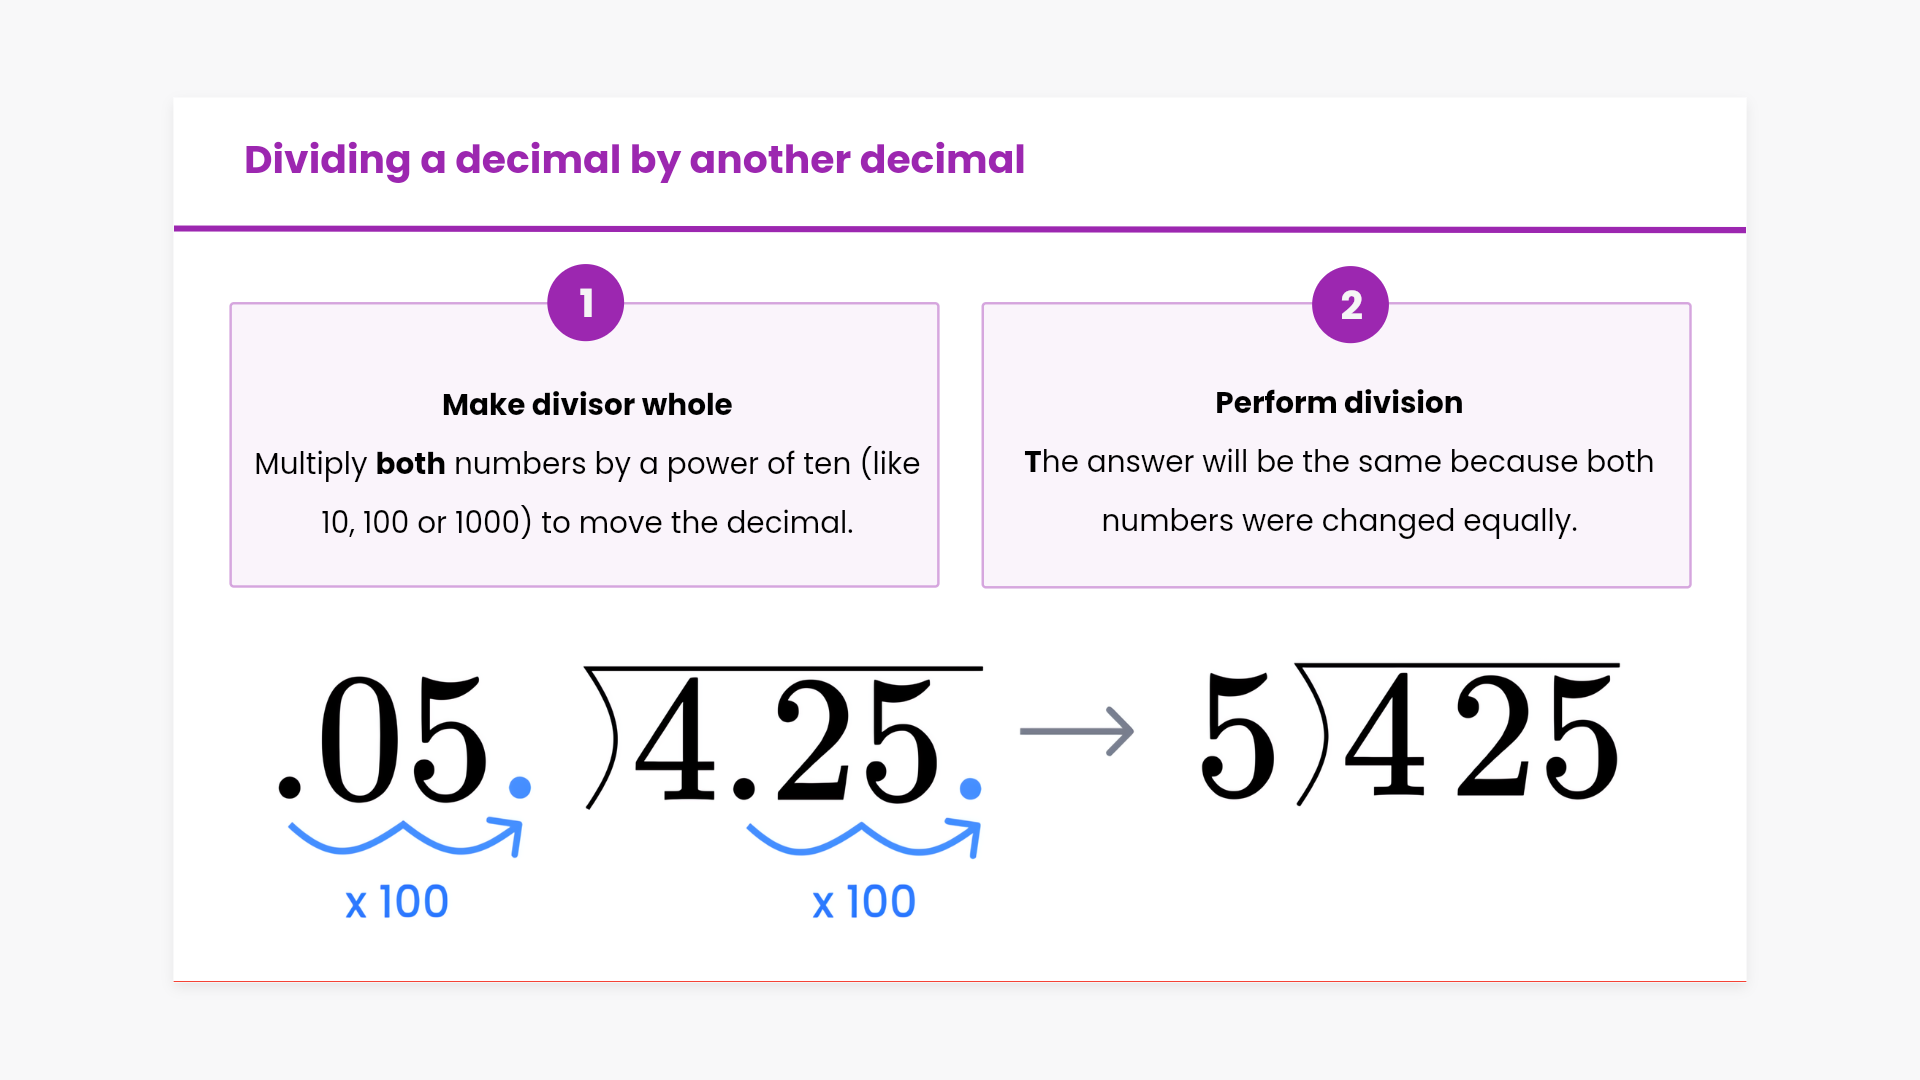Click the purple step 1 circle badge
1920x1080 pixels.
click(585, 303)
